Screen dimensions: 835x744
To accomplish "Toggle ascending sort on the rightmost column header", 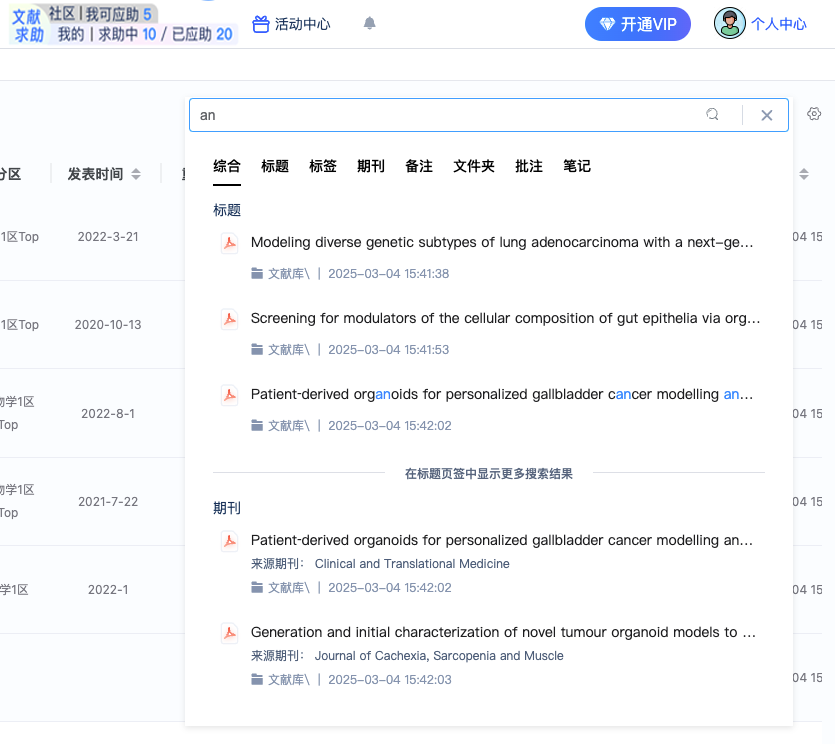I will (804, 173).
